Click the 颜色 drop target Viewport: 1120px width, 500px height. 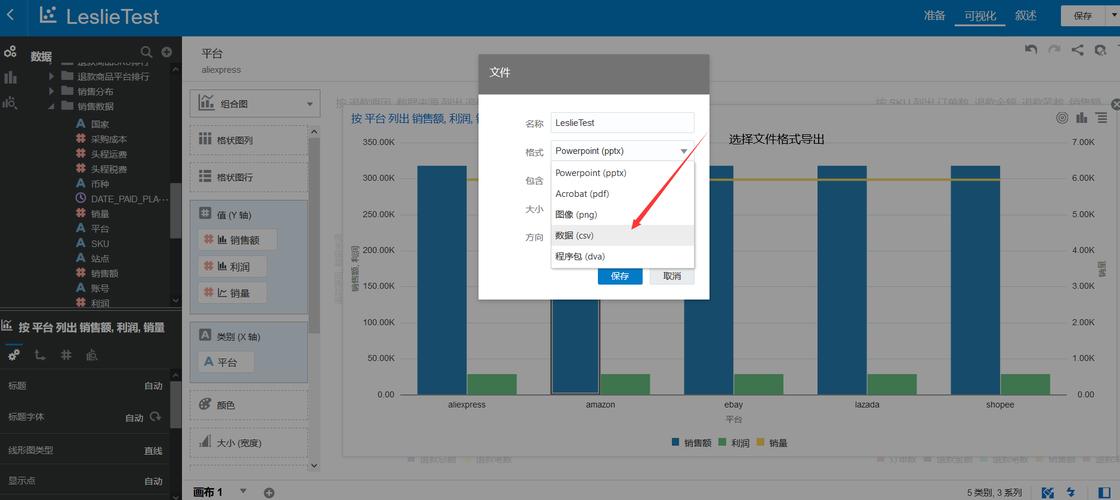[x=249, y=405]
